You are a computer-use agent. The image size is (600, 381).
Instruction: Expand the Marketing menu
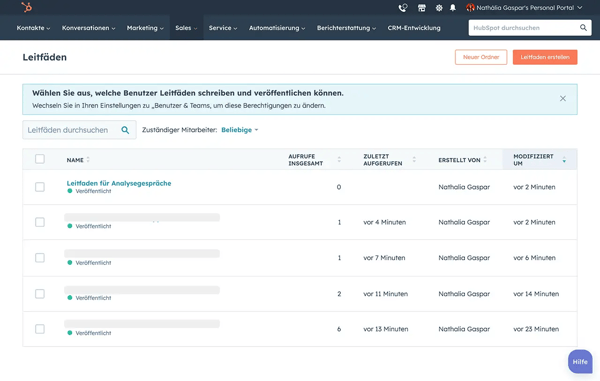(145, 28)
